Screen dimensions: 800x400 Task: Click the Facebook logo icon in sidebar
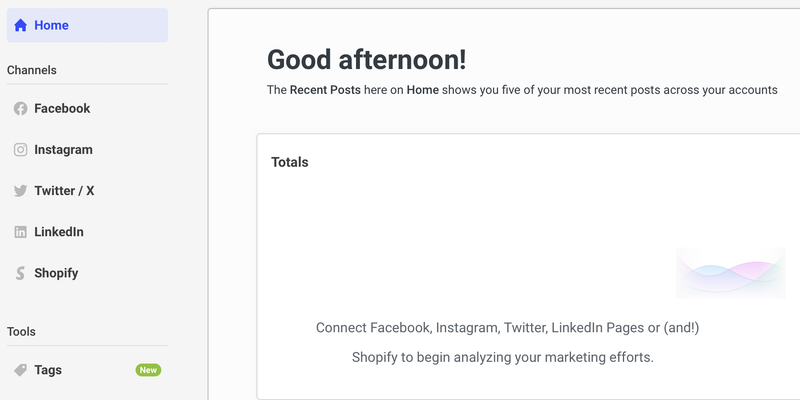20,109
